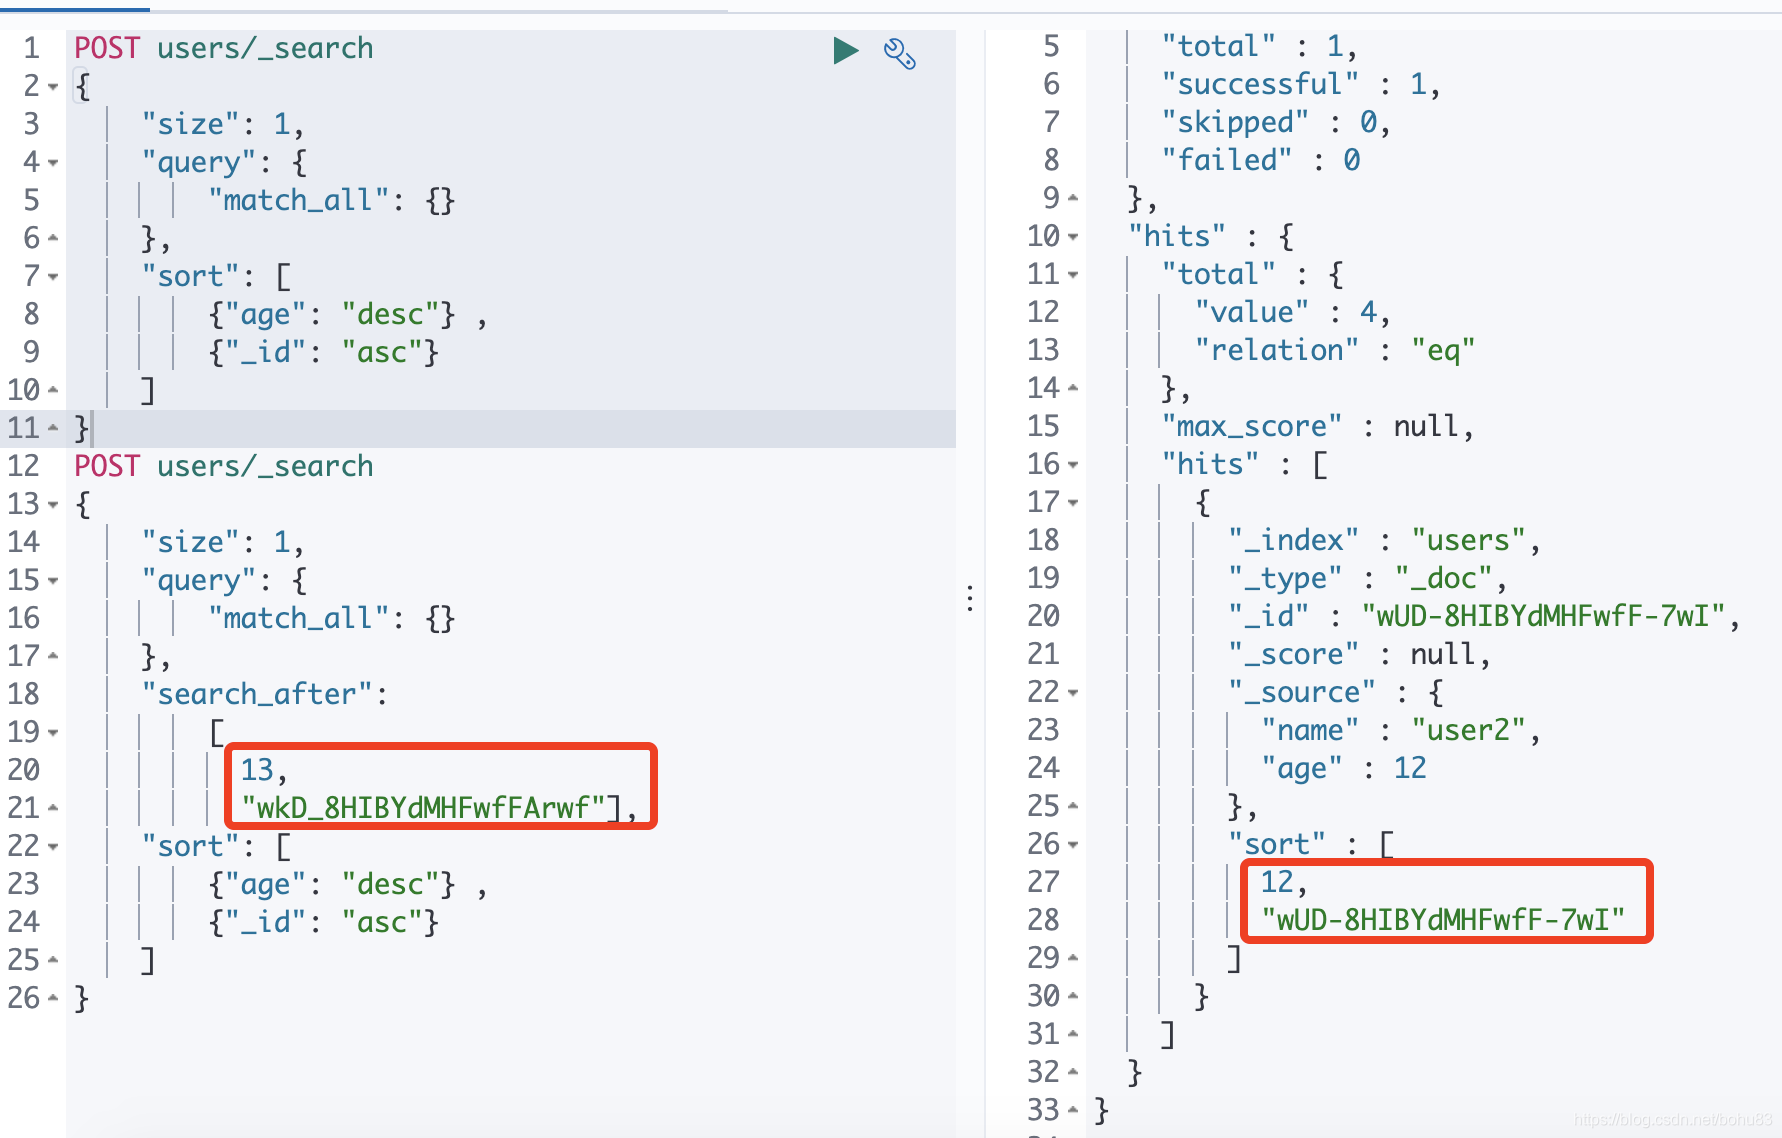
Task: Run the first users/_search request
Action: tap(846, 50)
